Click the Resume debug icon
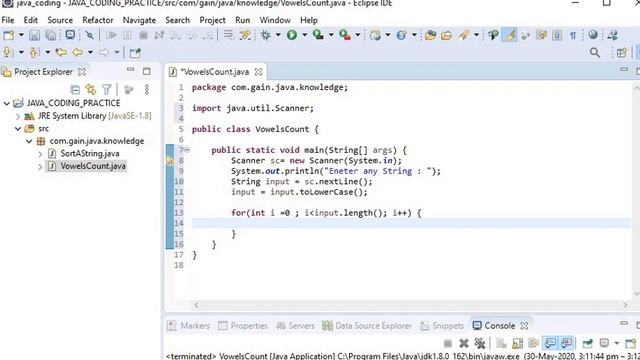 111,35
